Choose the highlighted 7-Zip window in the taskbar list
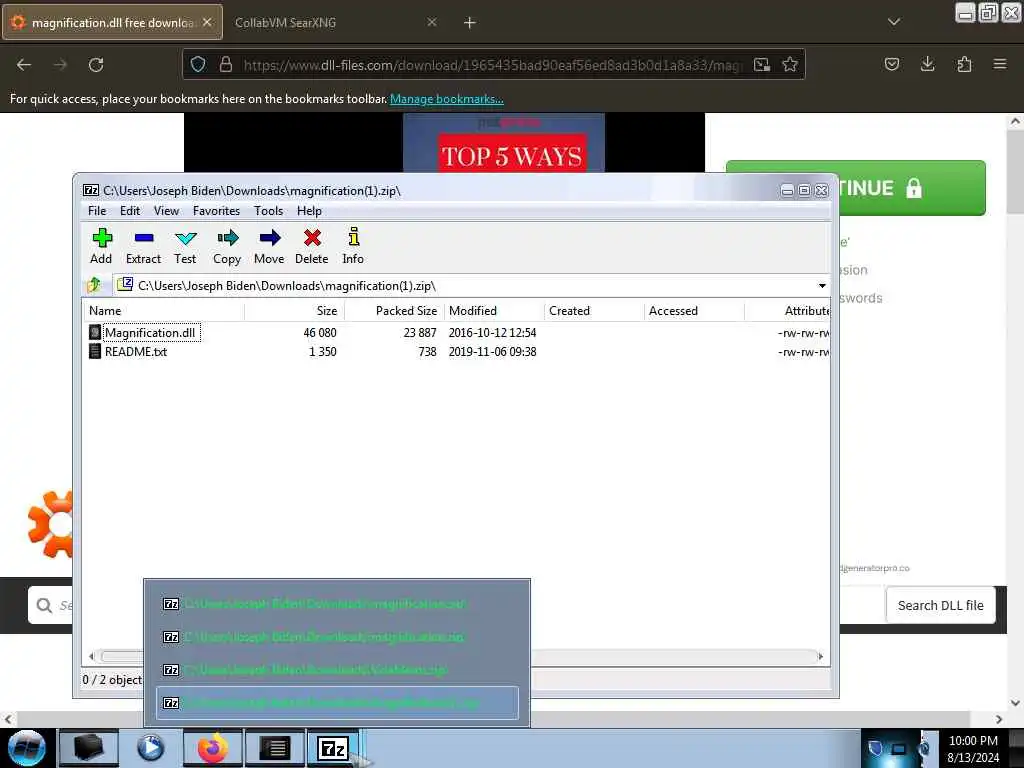Image resolution: width=1024 pixels, height=768 pixels. point(338,703)
